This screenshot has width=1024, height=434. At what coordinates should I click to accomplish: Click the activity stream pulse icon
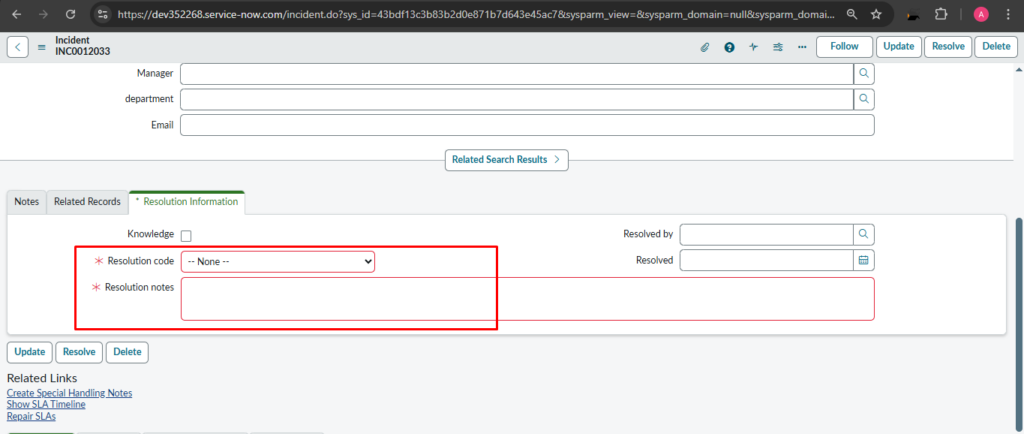[753, 47]
